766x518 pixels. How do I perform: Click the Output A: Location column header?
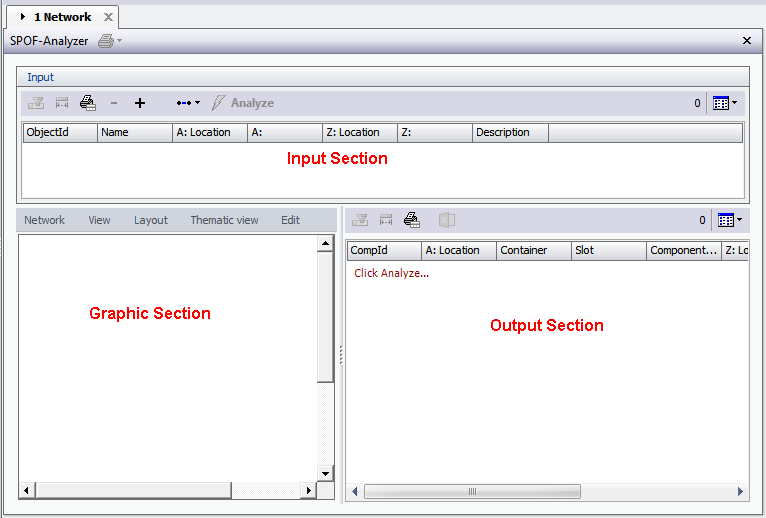tap(459, 251)
